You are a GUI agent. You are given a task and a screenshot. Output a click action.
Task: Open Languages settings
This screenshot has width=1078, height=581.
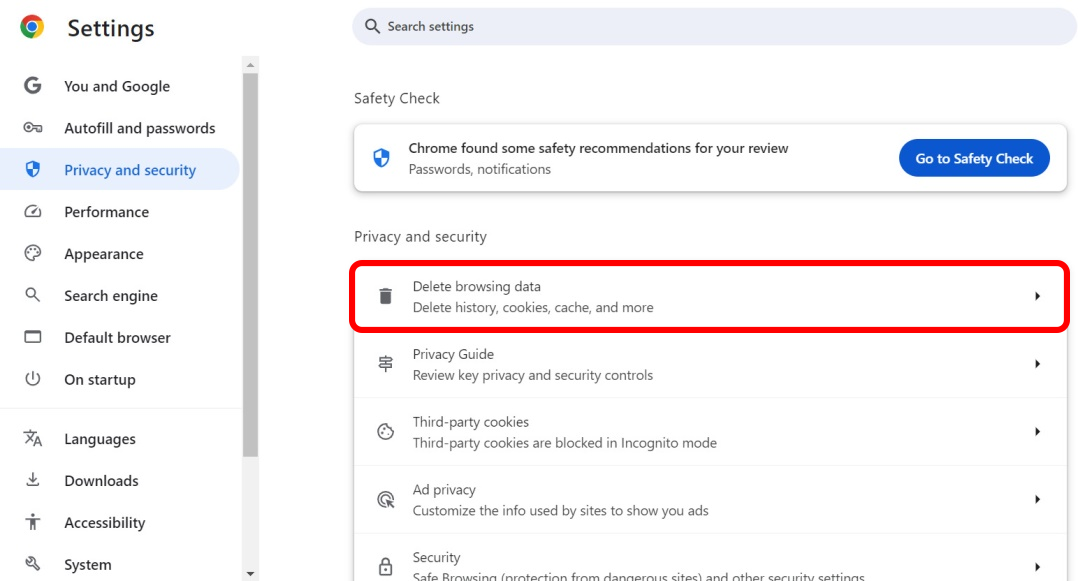(120, 439)
